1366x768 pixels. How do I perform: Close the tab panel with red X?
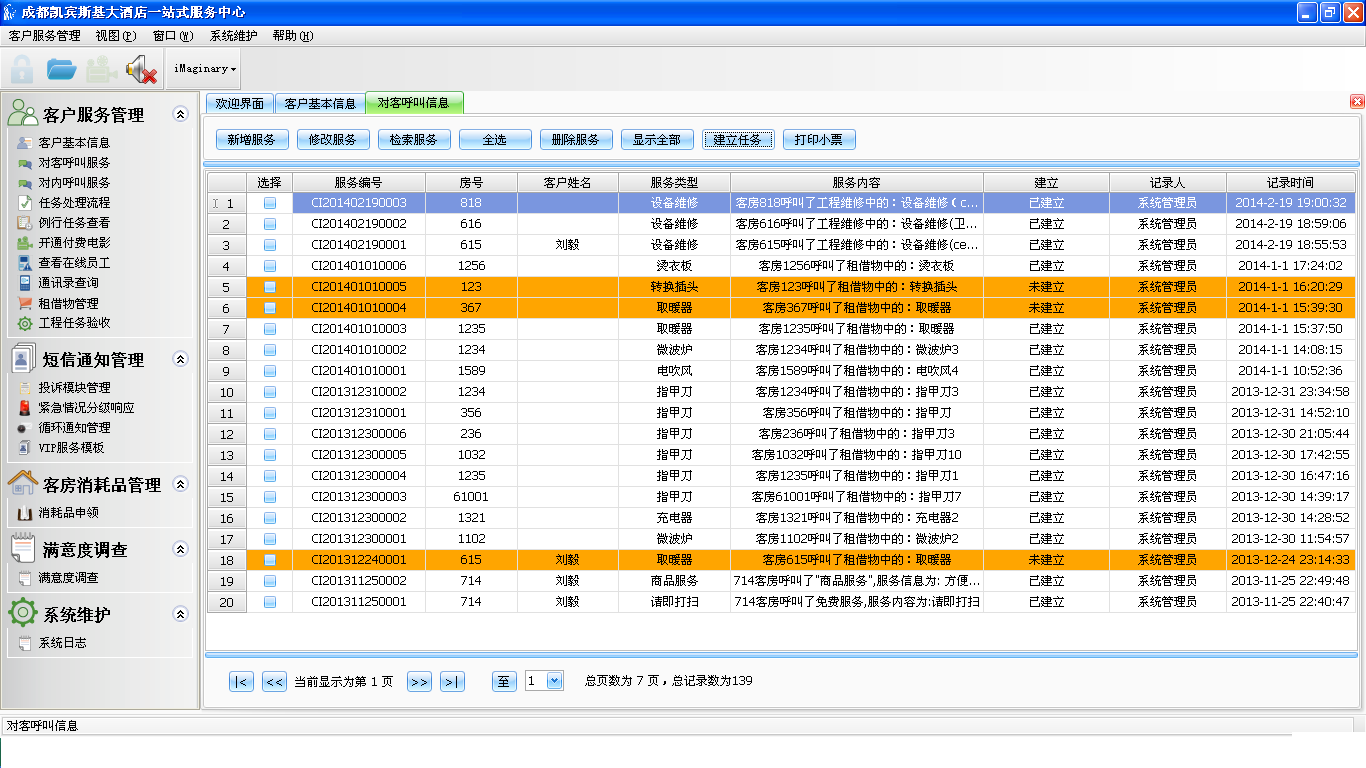click(x=1357, y=101)
